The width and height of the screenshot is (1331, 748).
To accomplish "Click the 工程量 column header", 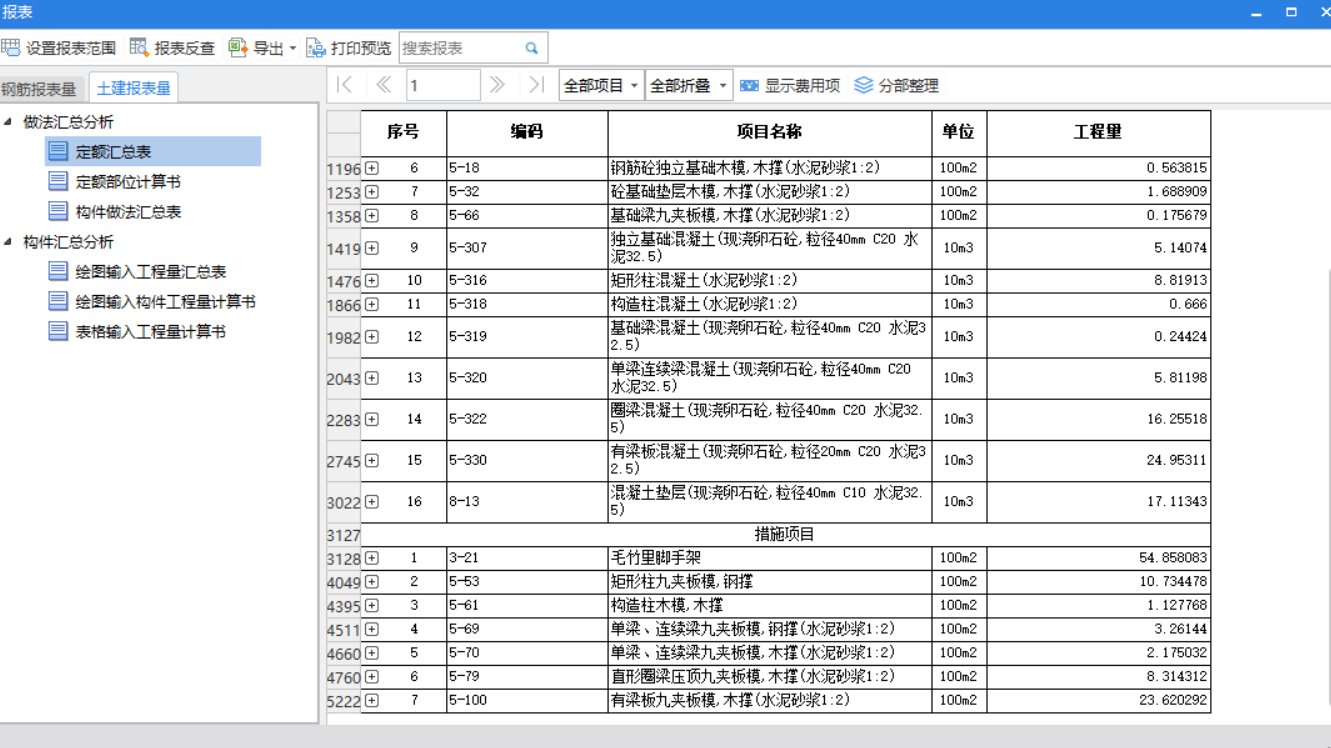I will coord(1098,133).
